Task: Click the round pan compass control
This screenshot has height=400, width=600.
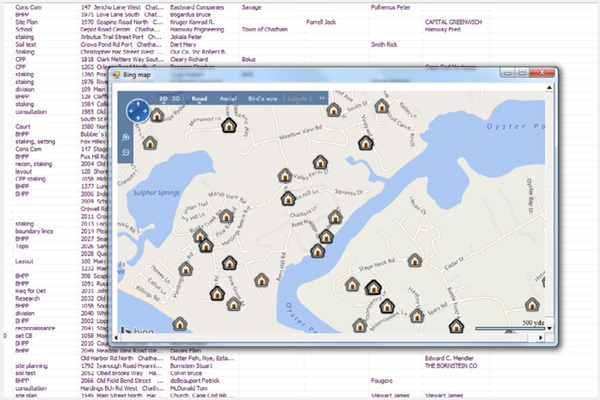Action: click(x=138, y=111)
